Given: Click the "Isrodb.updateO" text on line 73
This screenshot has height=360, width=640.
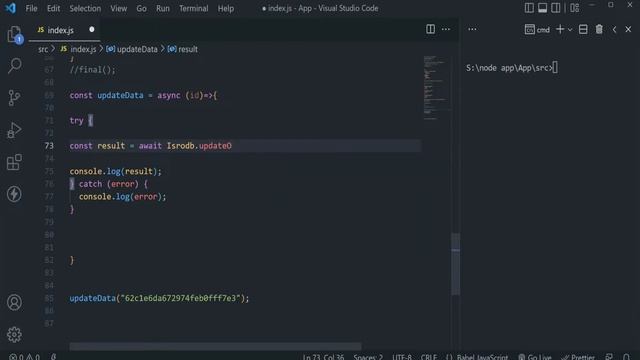Looking at the screenshot, I should pyautogui.click(x=199, y=146).
